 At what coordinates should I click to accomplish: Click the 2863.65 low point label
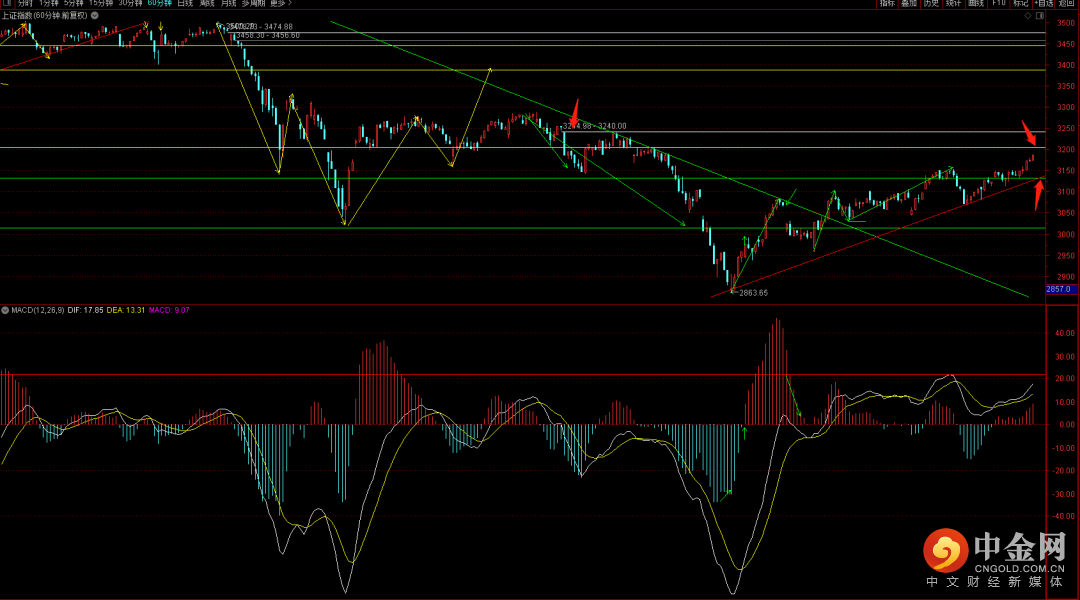point(753,293)
